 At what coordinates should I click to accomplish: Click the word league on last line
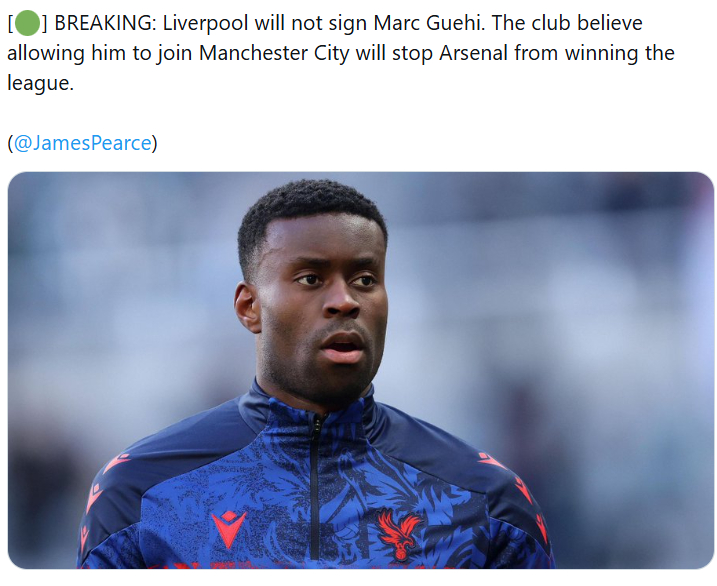point(40,83)
